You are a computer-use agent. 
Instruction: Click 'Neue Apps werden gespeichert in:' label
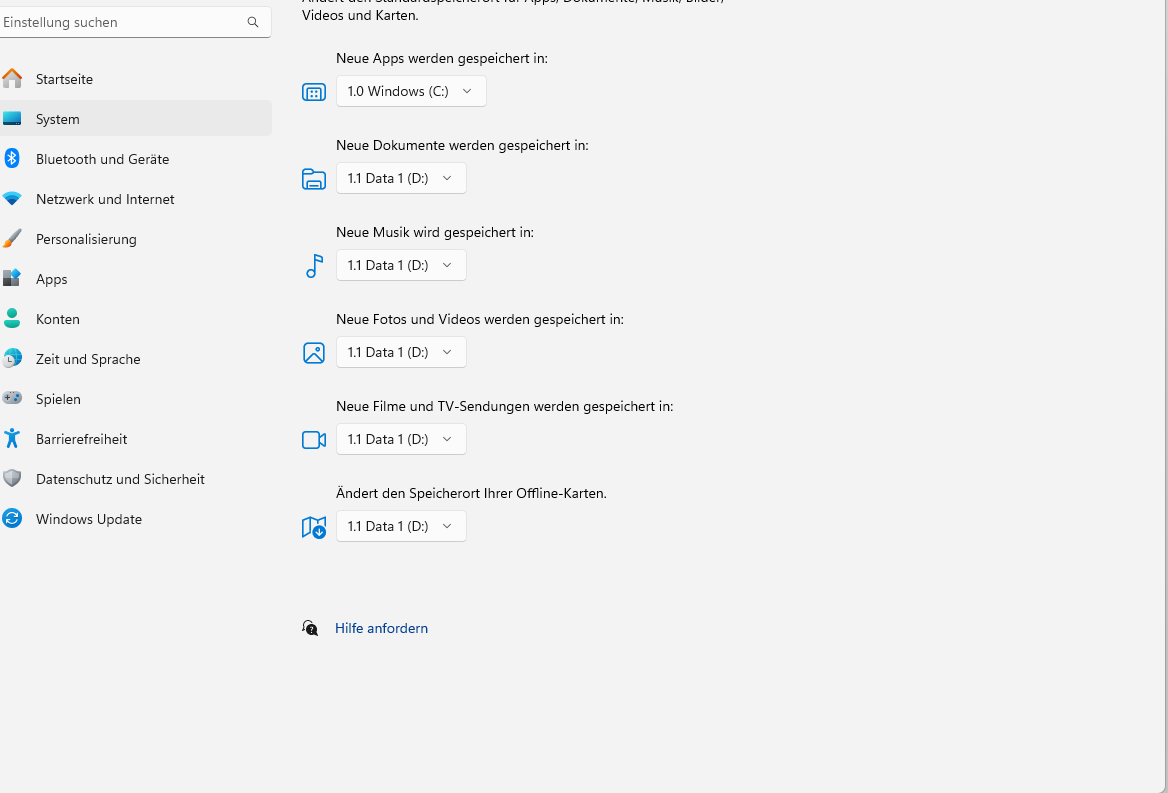pyautogui.click(x=442, y=58)
